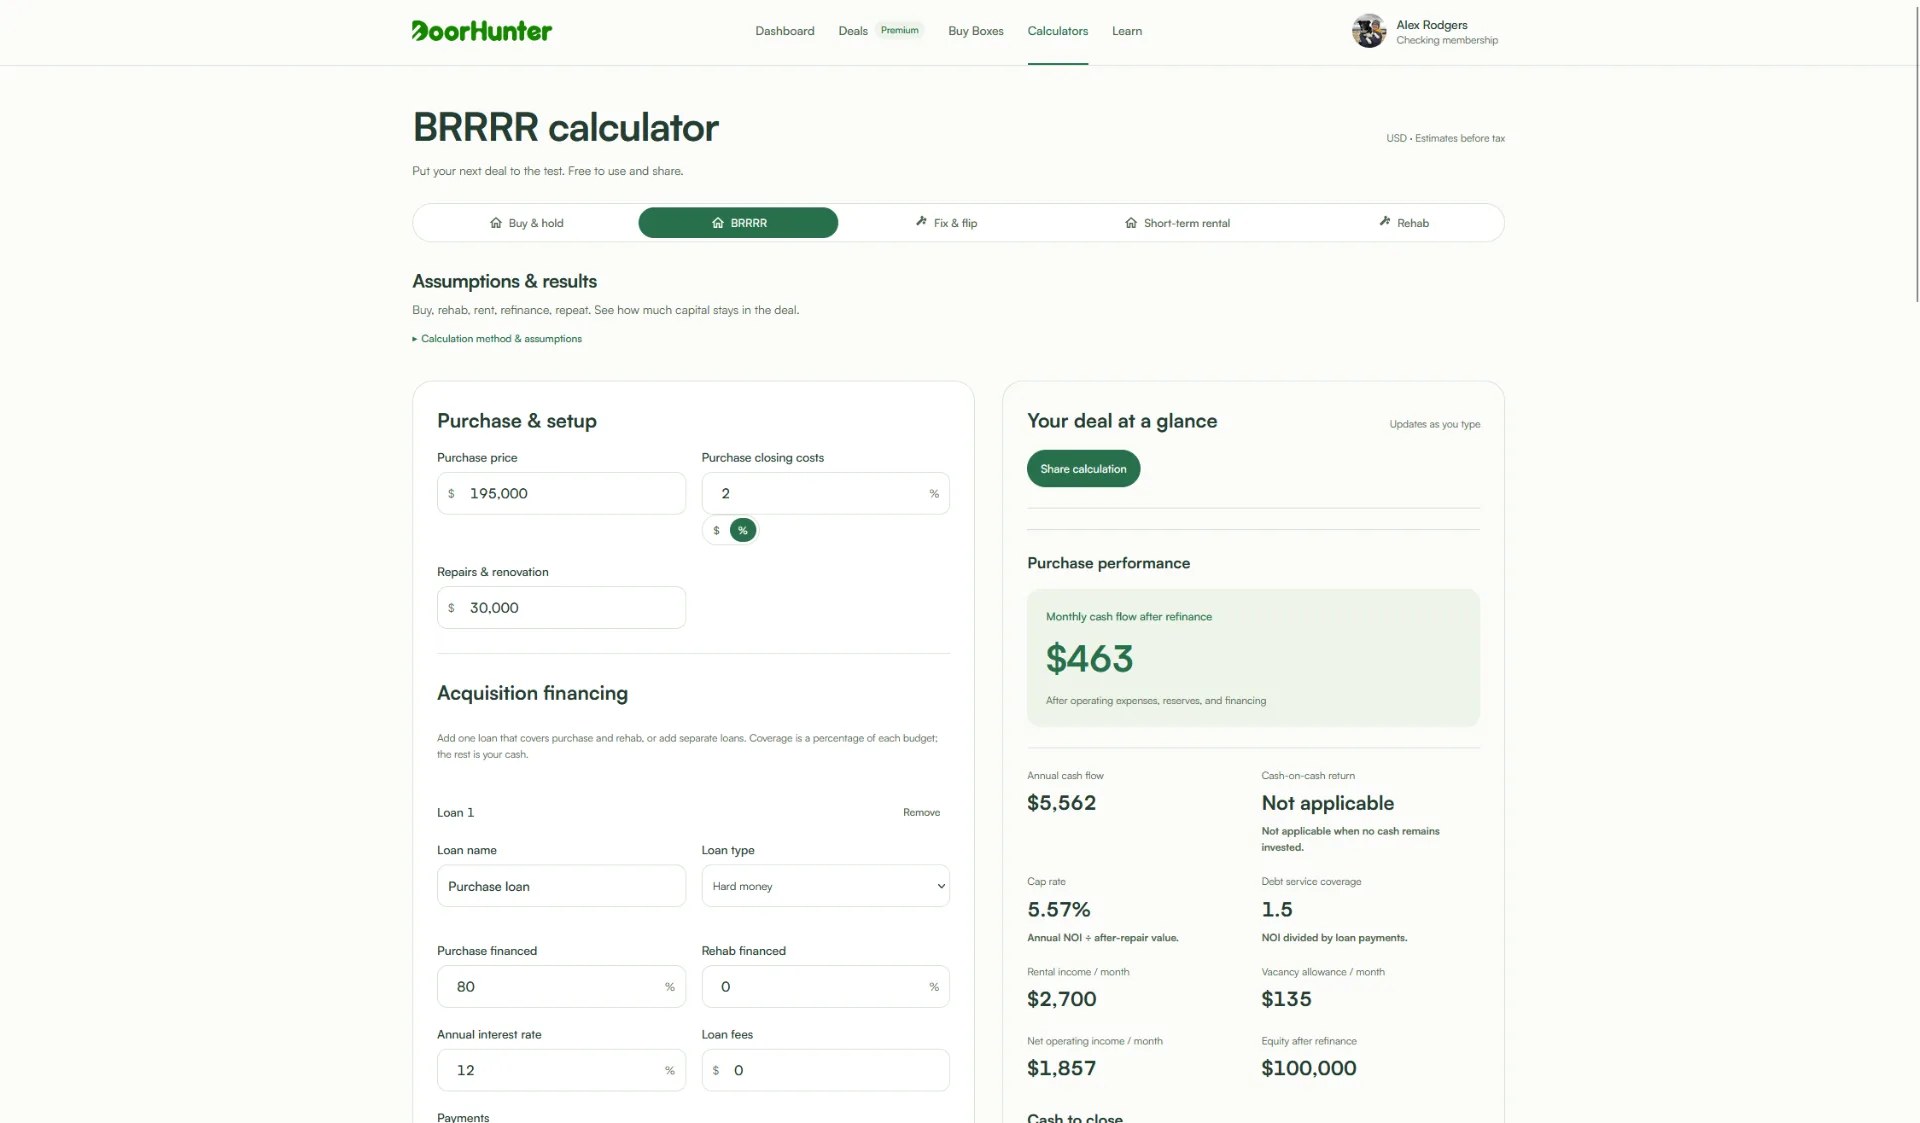Click the Share calculation button
The width and height of the screenshot is (1920, 1123).
click(x=1083, y=469)
